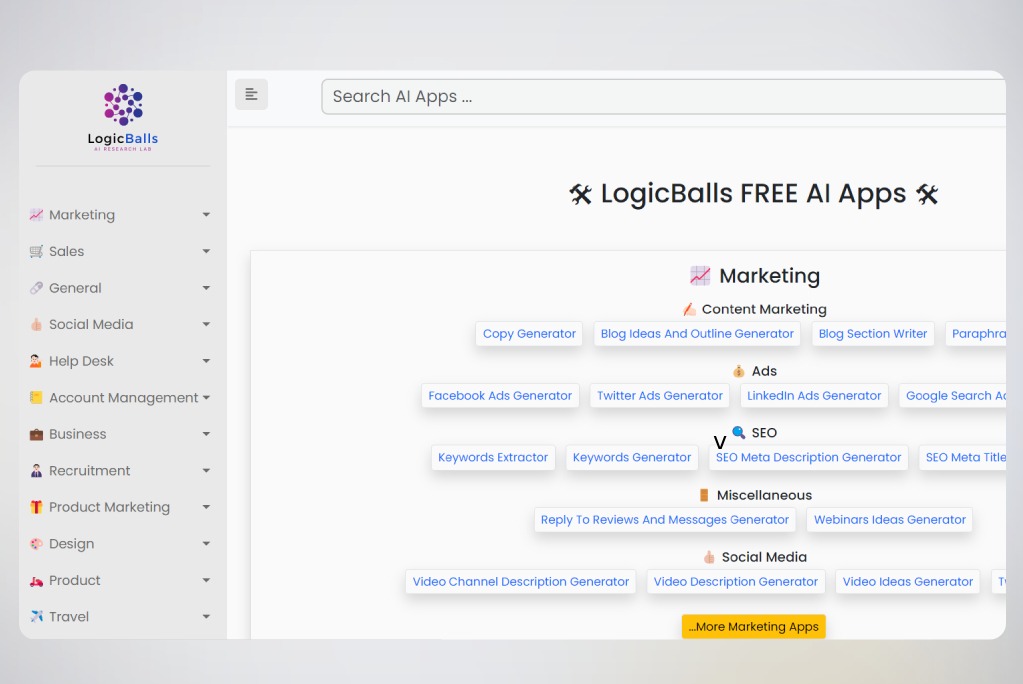Open the Help Desk sidebar menu item

[121, 361]
